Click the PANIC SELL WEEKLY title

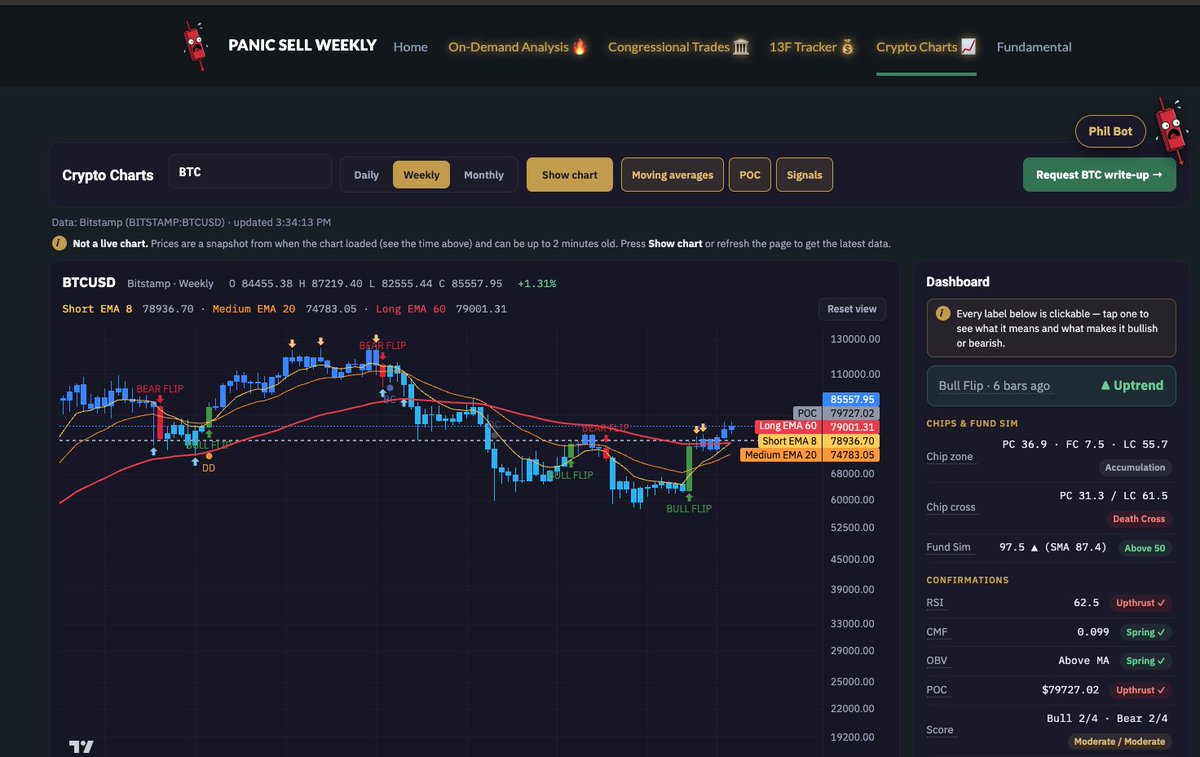pyautogui.click(x=302, y=45)
